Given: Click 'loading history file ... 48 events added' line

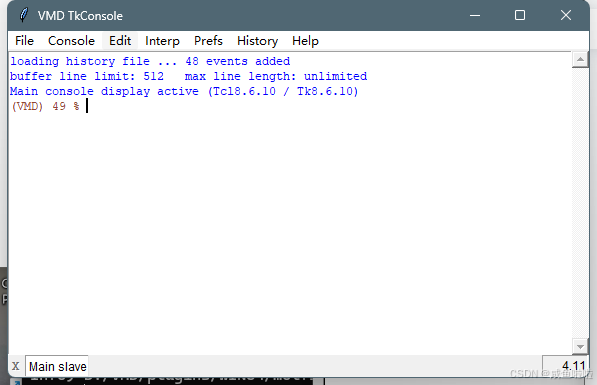Looking at the screenshot, I should 150,61.
